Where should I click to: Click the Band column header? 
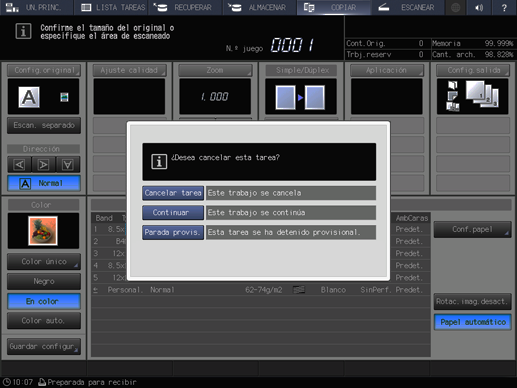[x=104, y=218]
